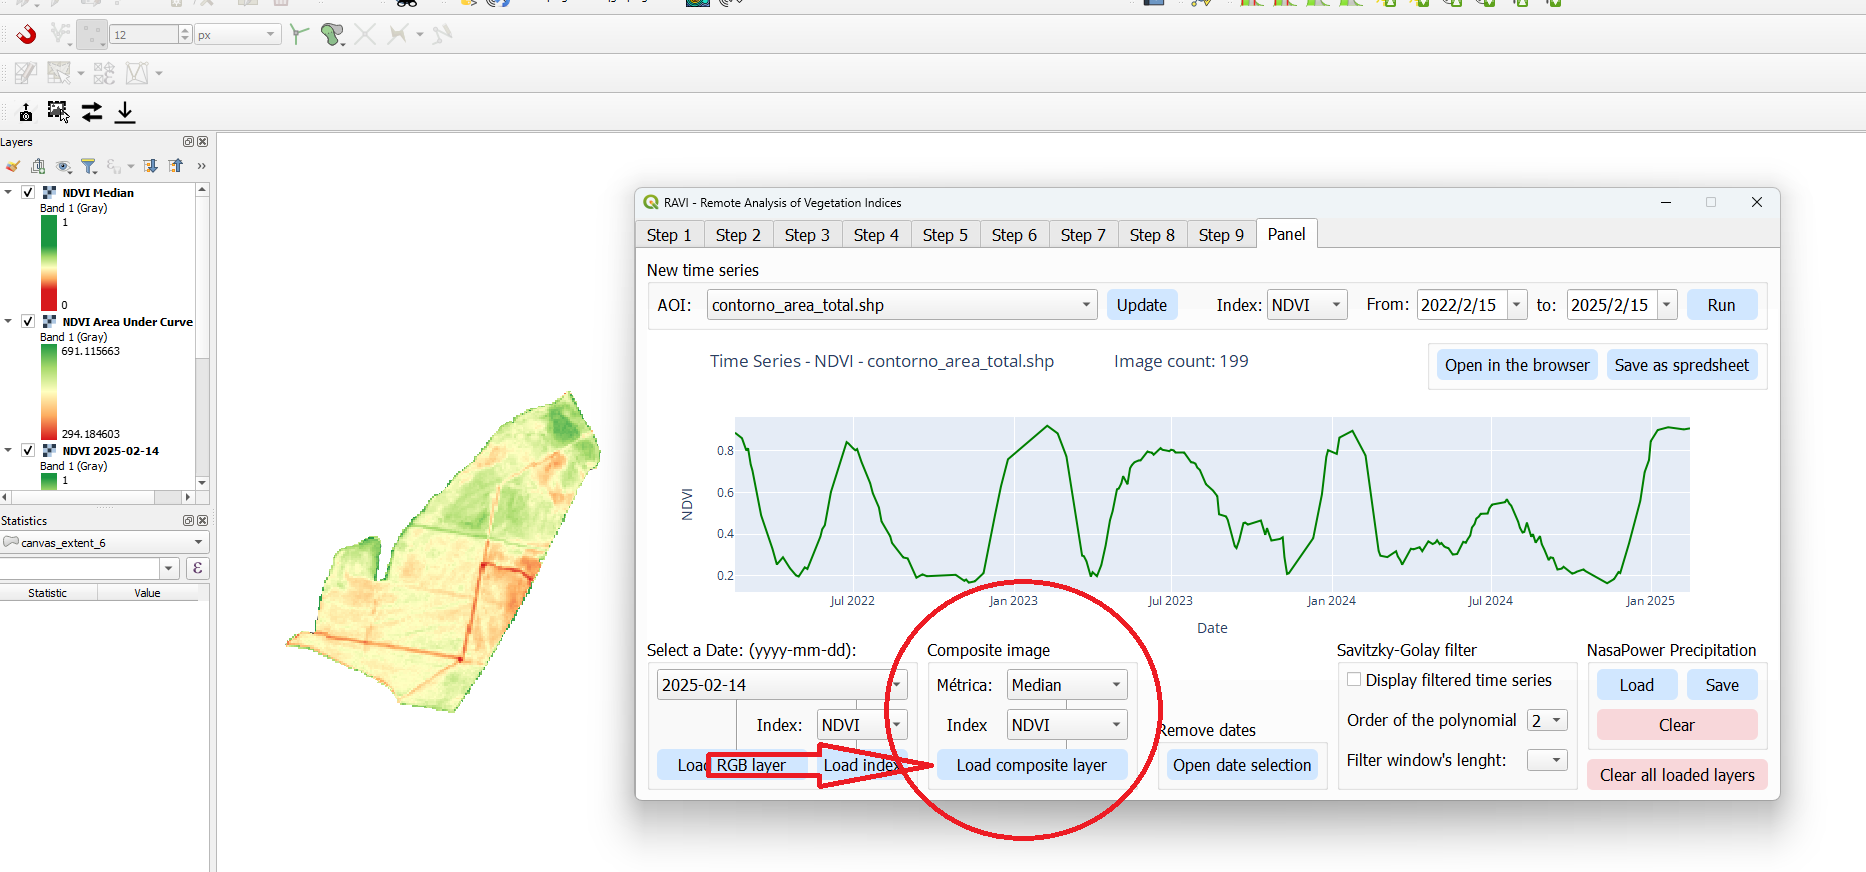Uncheck NDVI Median layer visibility
The image size is (1866, 872).
pyautogui.click(x=28, y=193)
